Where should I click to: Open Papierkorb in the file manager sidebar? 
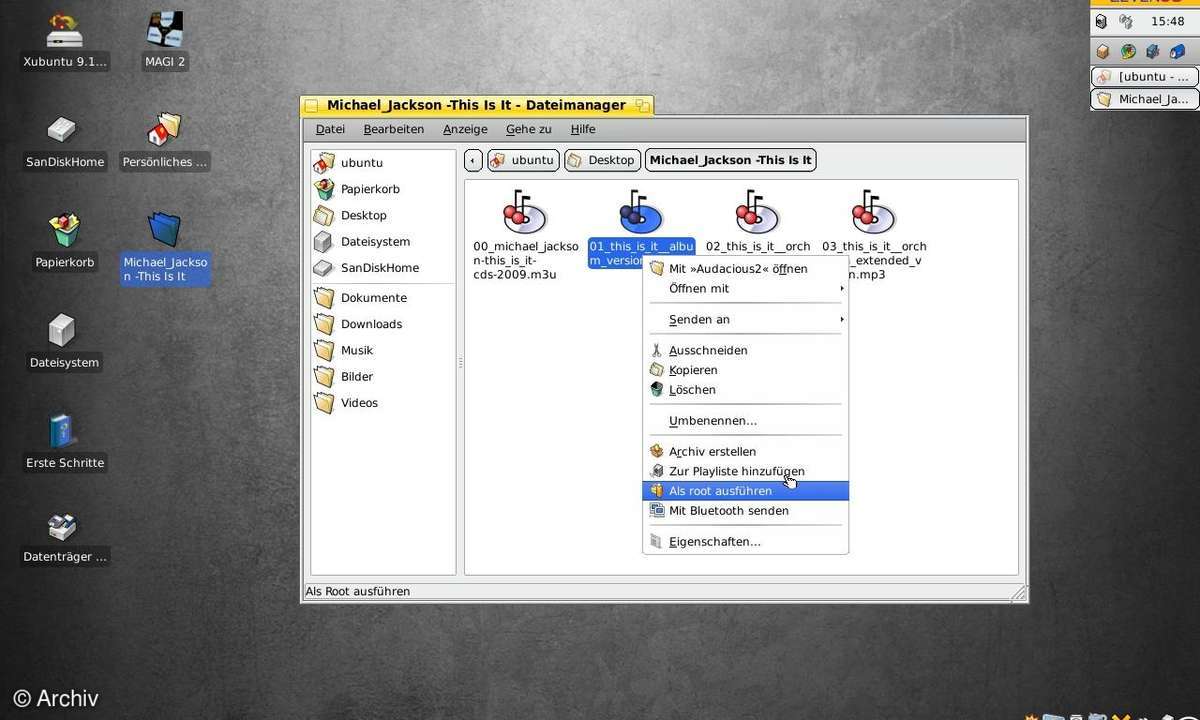pos(383,189)
